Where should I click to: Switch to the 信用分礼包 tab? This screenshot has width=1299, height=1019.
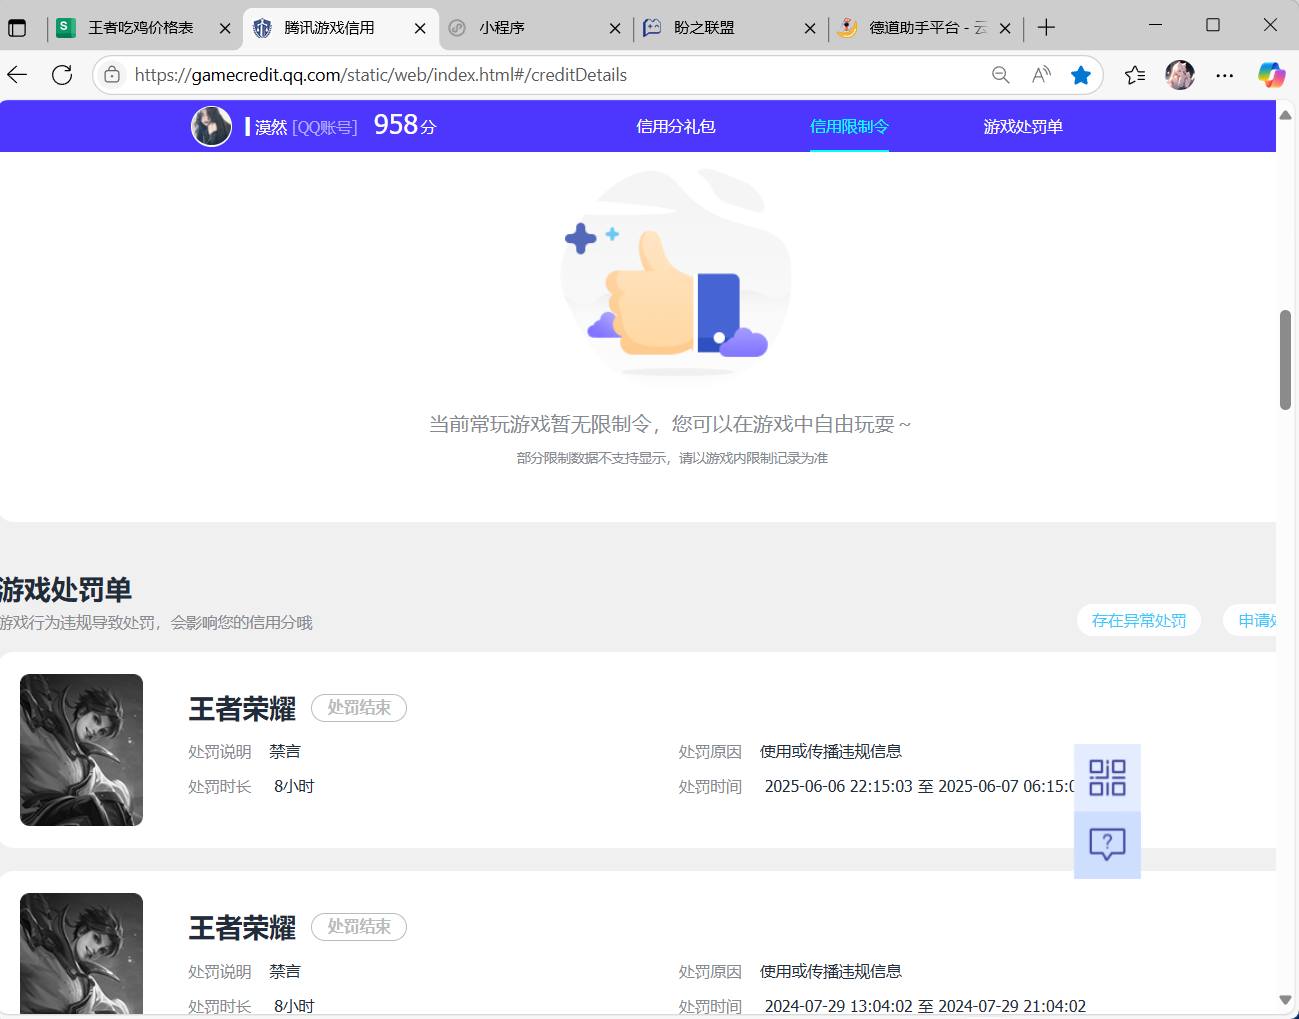[675, 125]
